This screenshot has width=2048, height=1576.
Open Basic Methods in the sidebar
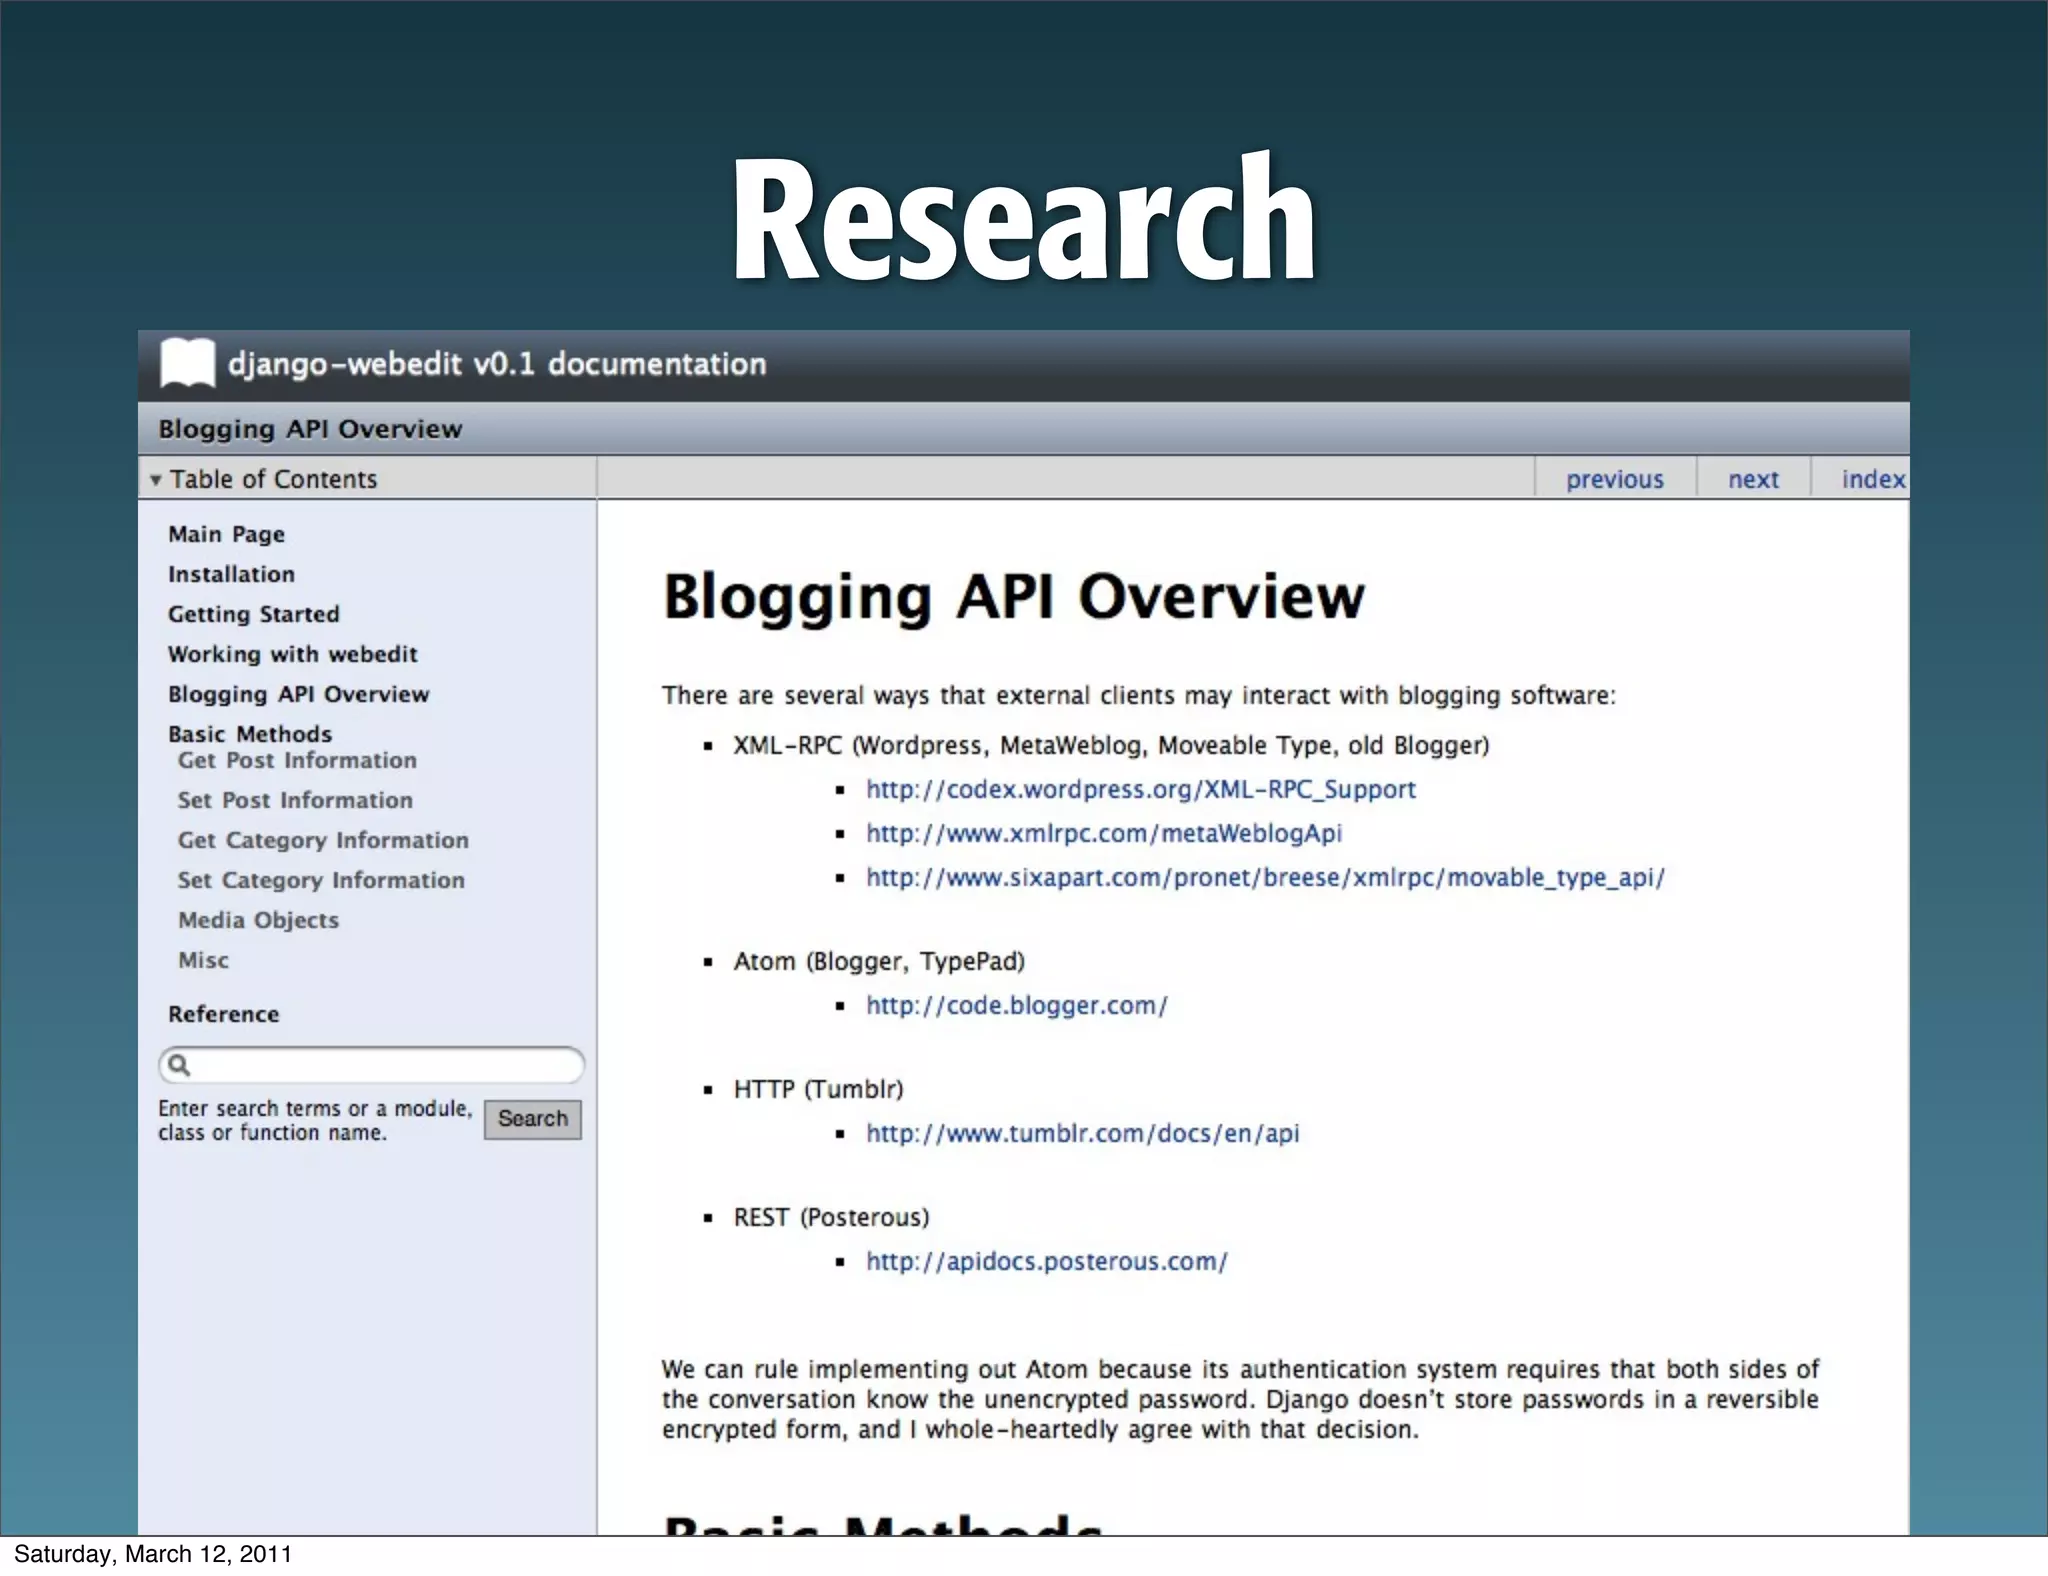(250, 734)
